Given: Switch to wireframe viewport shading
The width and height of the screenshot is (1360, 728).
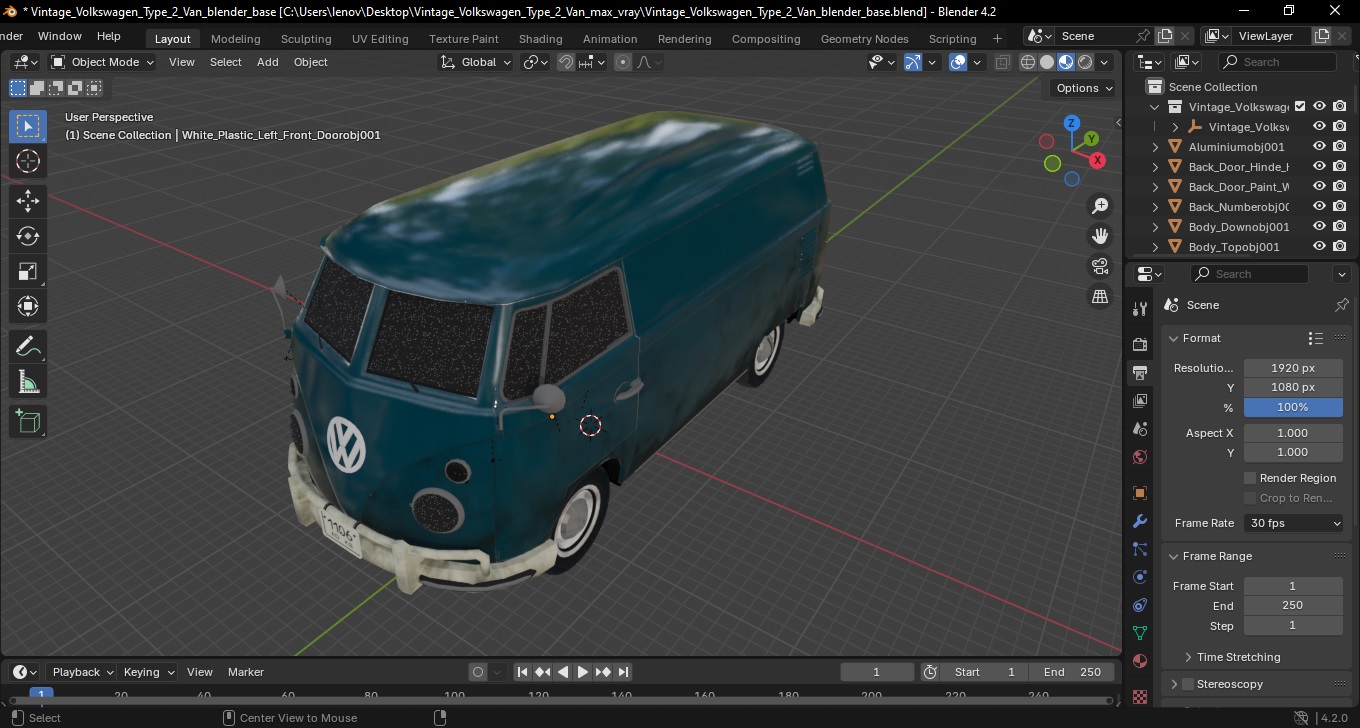Looking at the screenshot, I should (1028, 62).
